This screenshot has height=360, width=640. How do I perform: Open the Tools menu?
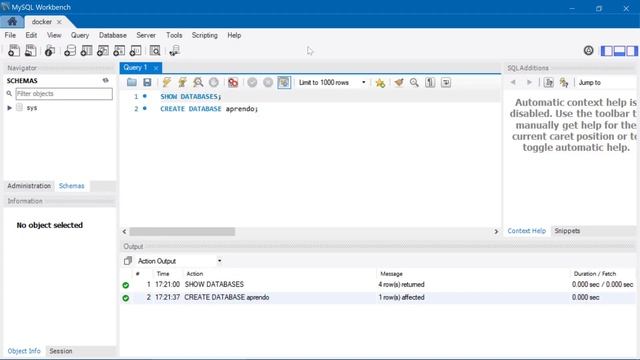point(174,35)
